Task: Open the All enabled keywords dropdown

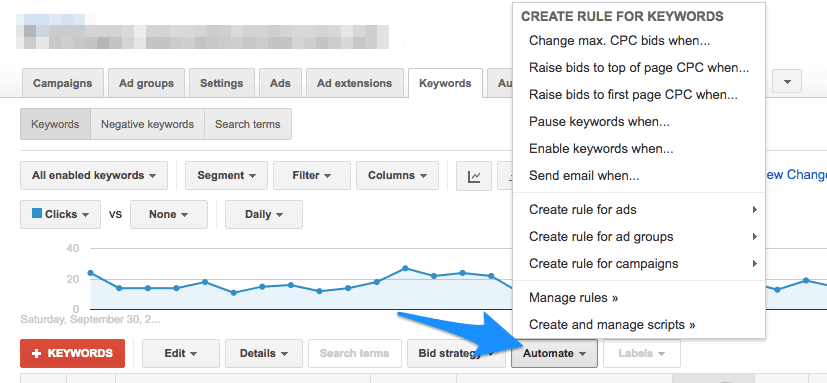Action: tap(94, 176)
